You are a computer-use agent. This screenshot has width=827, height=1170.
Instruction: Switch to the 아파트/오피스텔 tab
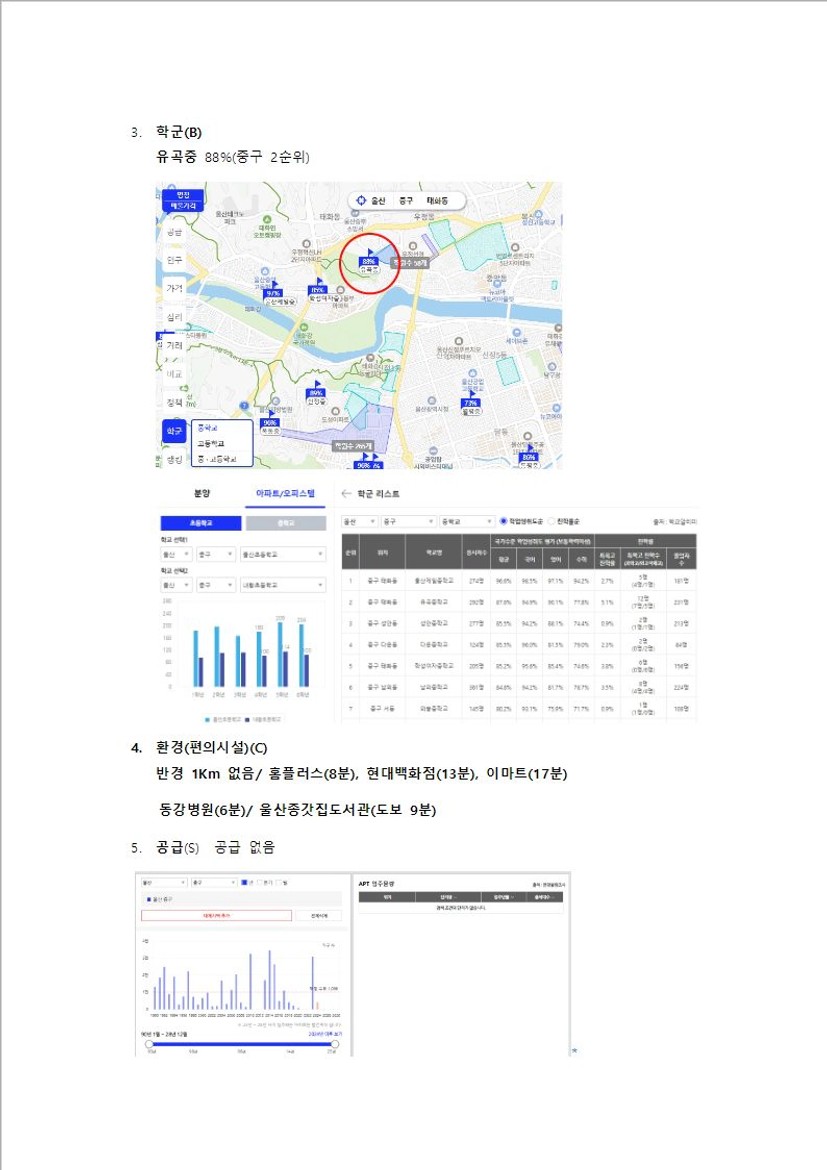click(x=285, y=493)
